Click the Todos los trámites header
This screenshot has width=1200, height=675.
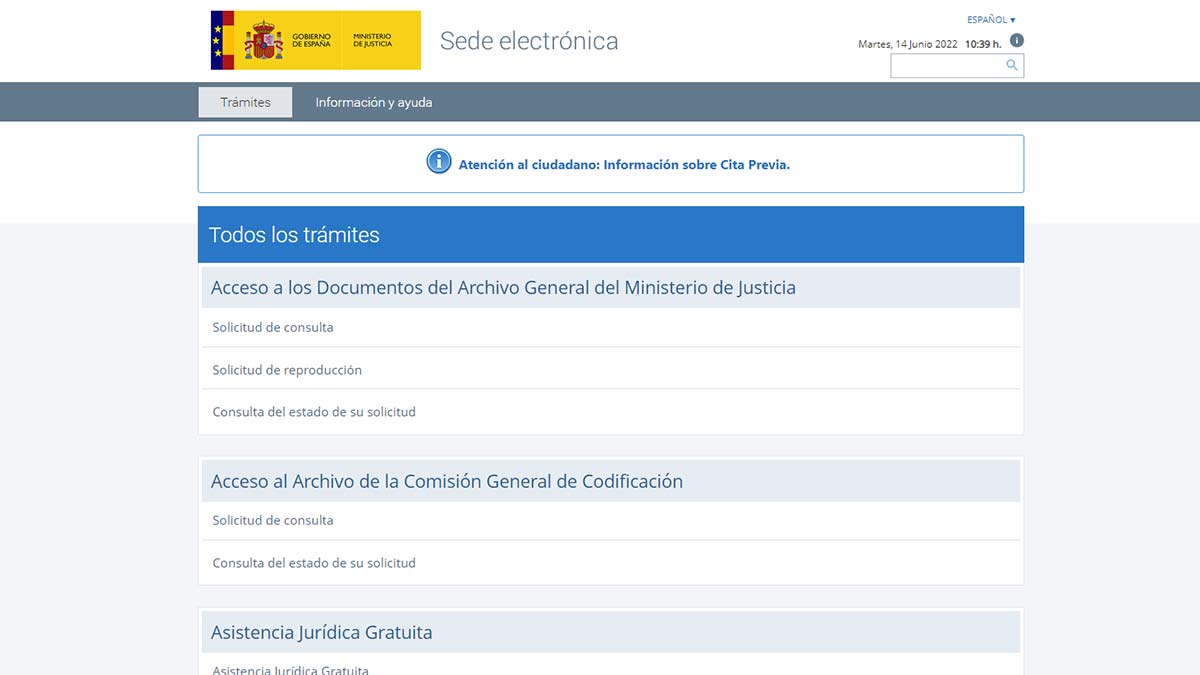click(x=294, y=234)
